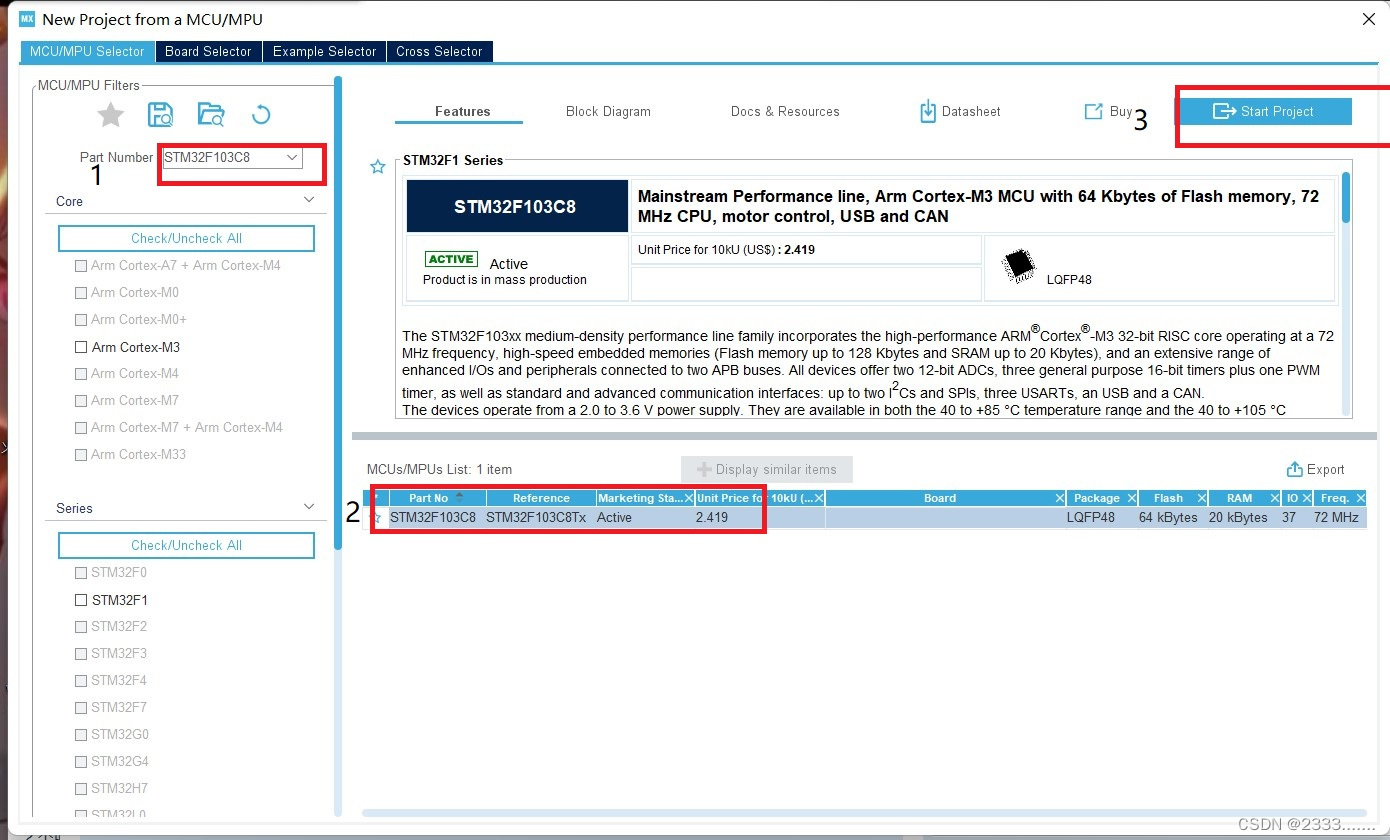
Task: Click the STM32CubeMX window logo icon
Action: (x=27, y=19)
